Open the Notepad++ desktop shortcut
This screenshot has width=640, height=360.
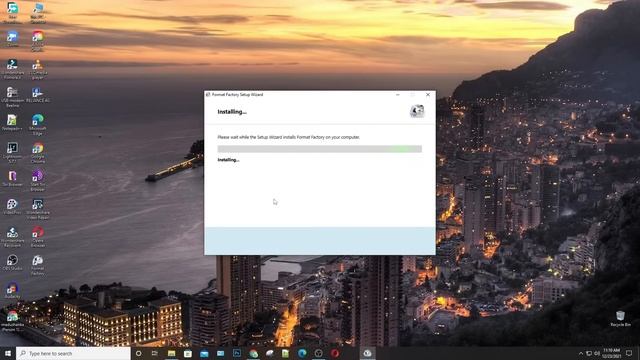tap(12, 122)
